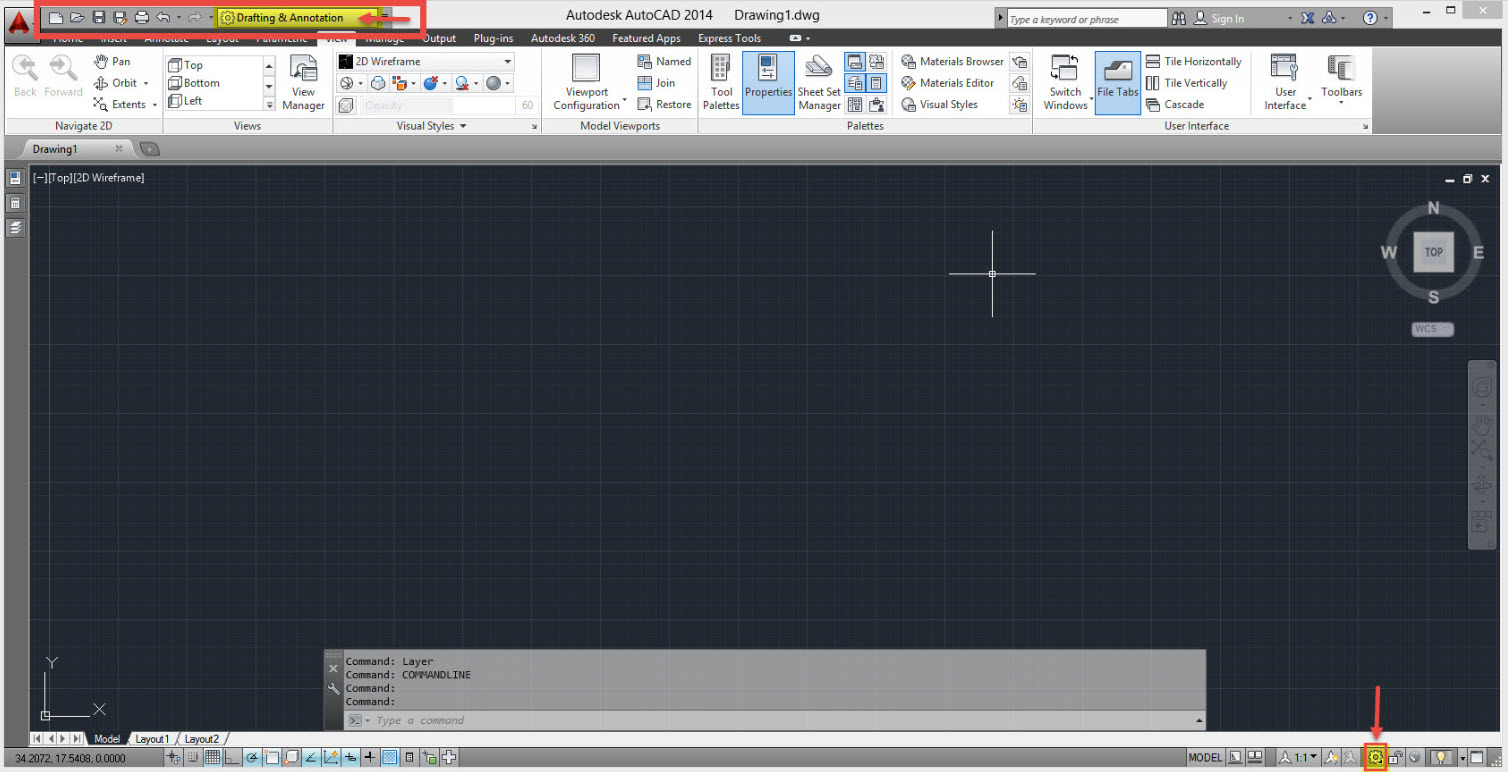Open the WCS dropdown under the ViewCube

(1433, 329)
